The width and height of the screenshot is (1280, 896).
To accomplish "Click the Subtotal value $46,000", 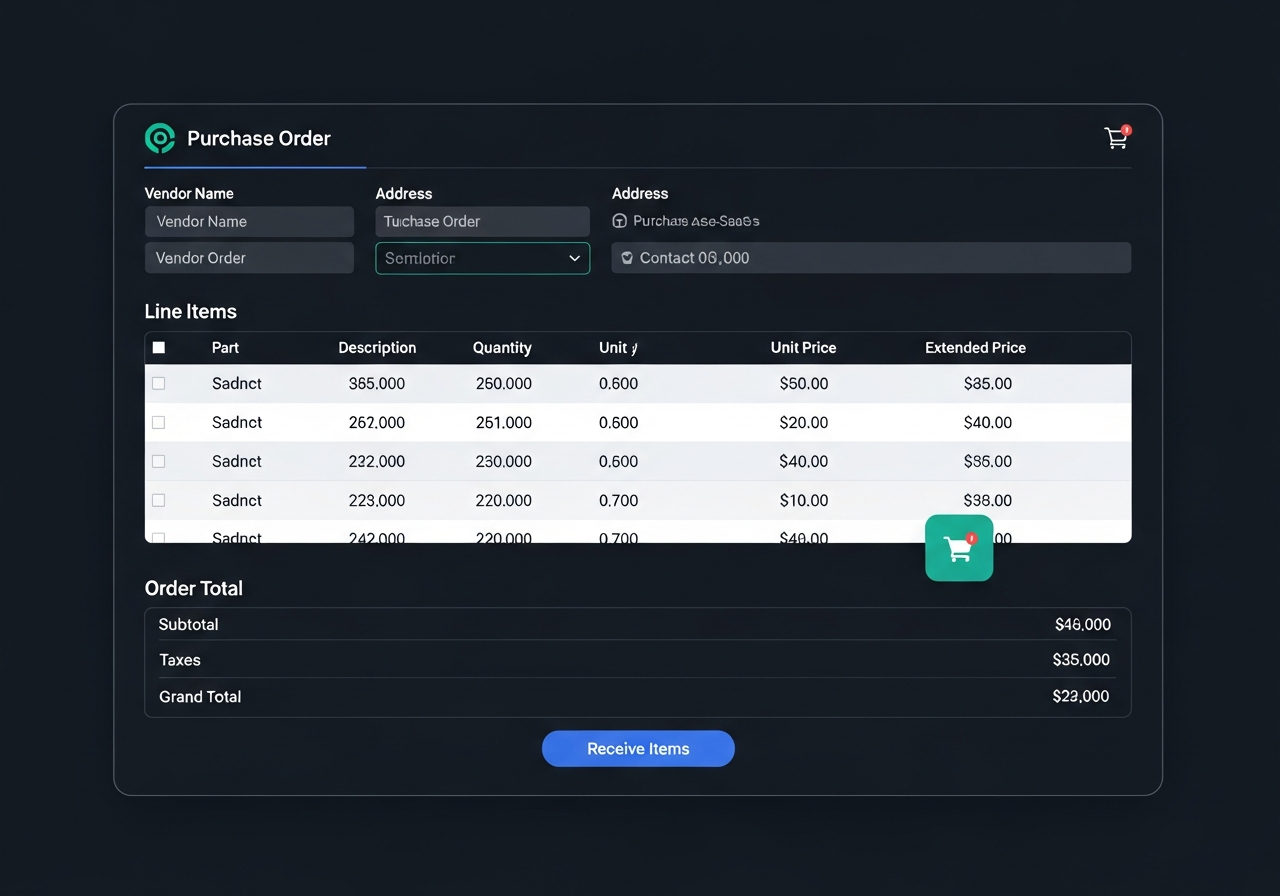I will pos(1083,624).
